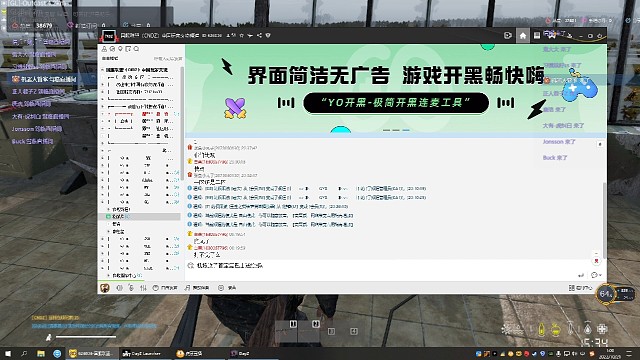640x360 pixels.
Task: Click the user avatar at bottom-left of YY
Action: point(105,288)
